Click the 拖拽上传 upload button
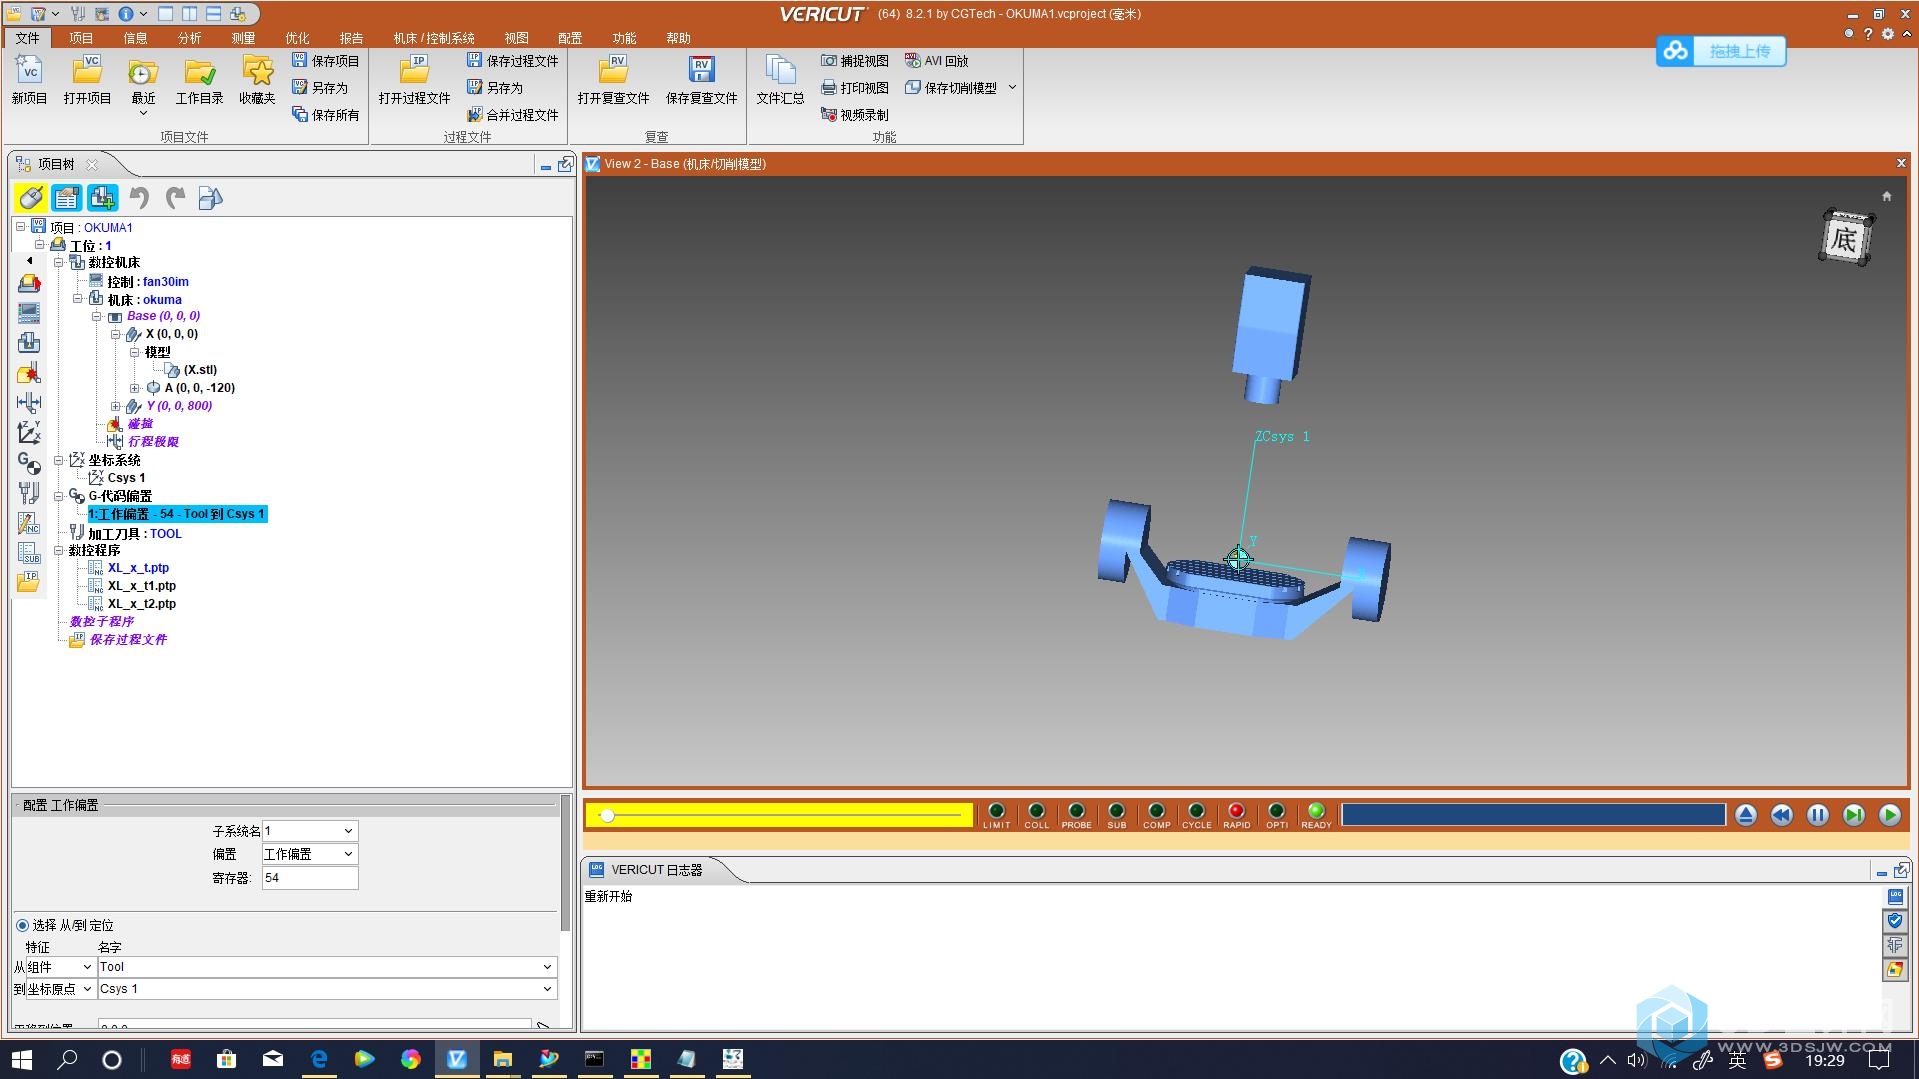Screen dimensions: 1919x1079 1721,51
